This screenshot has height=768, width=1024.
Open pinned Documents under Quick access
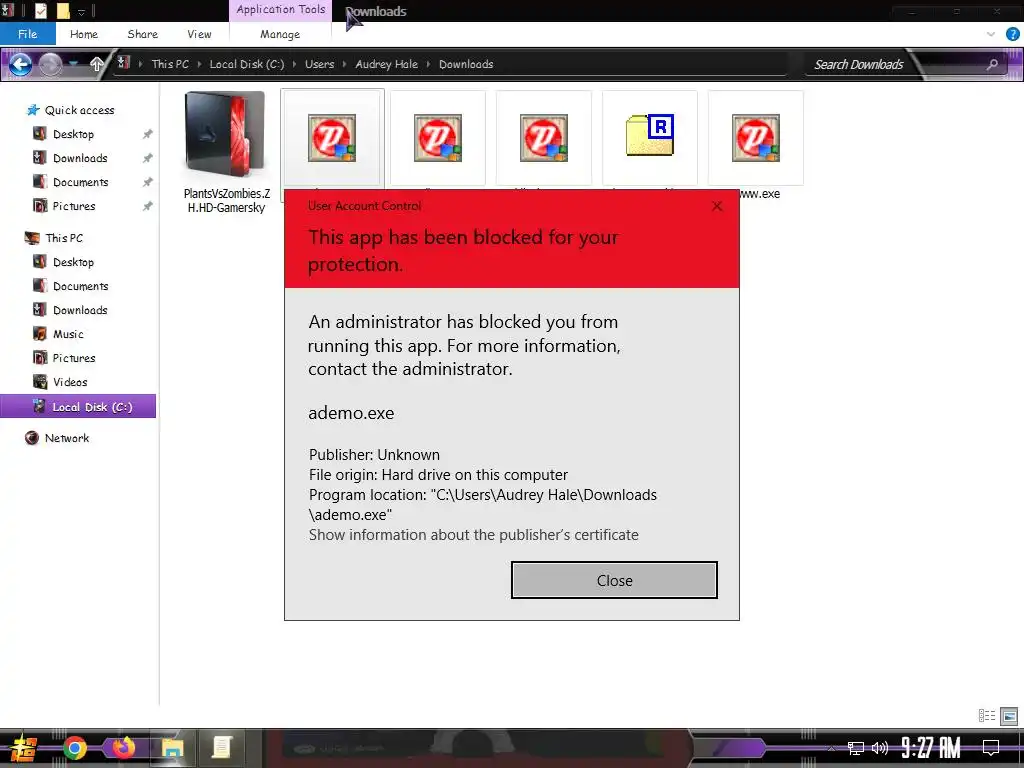tap(80, 182)
